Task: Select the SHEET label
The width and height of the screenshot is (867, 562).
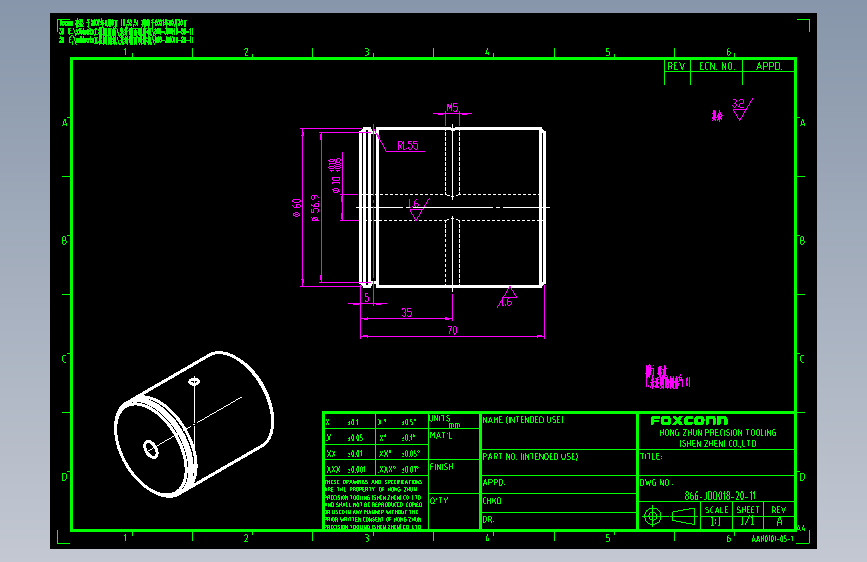Action: [x=748, y=509]
